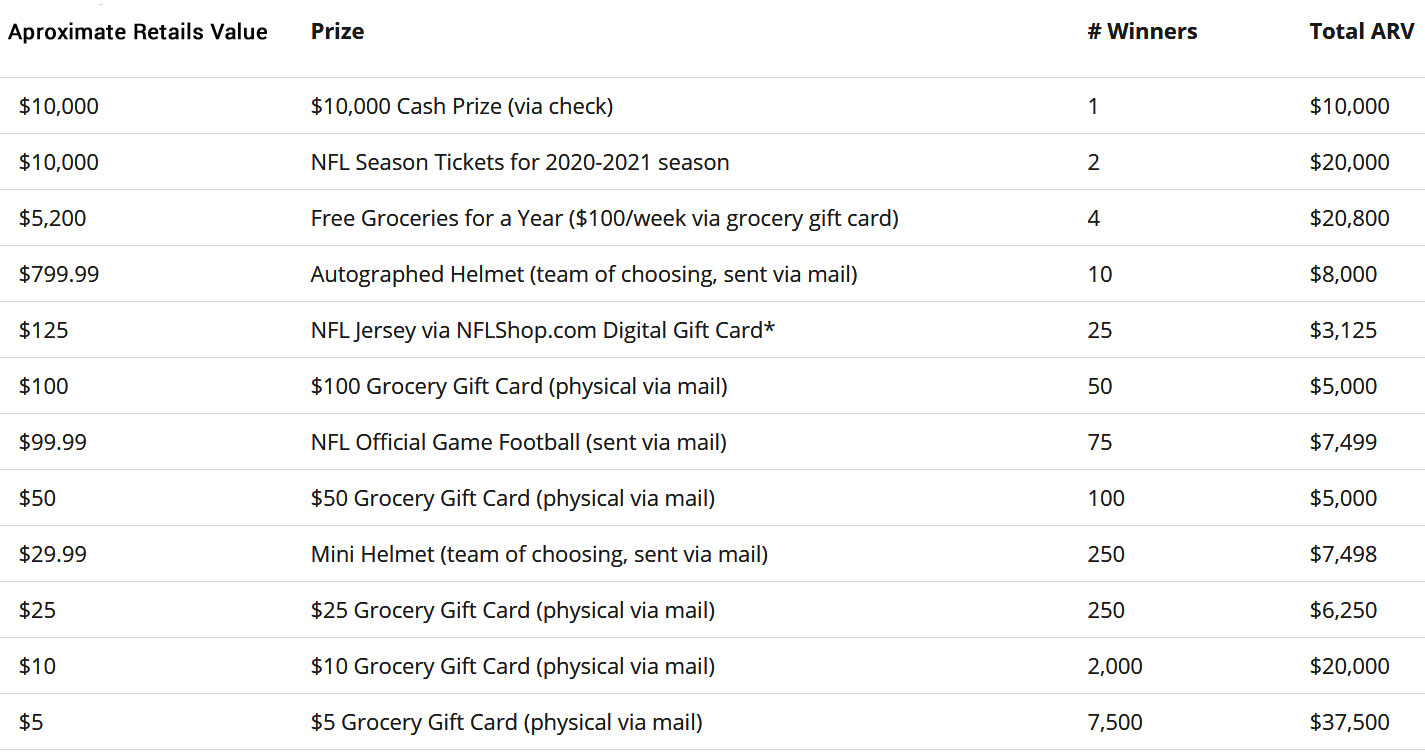Select the $37,500 total ARV value
Viewport: 1425px width, 754px height.
[x=1350, y=722]
